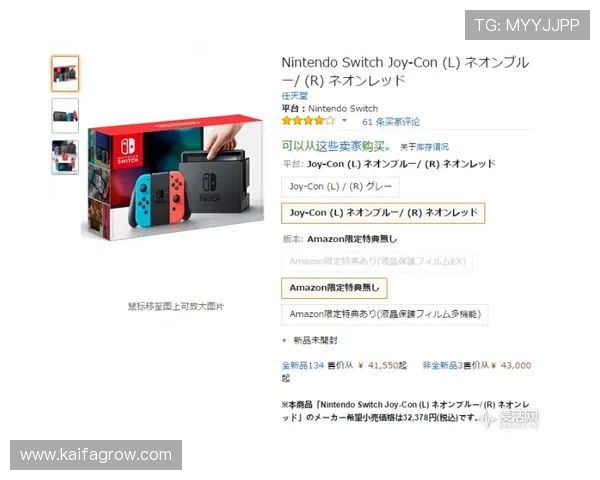Click the product title text
Screen dimensions: 600x480
tap(406, 71)
